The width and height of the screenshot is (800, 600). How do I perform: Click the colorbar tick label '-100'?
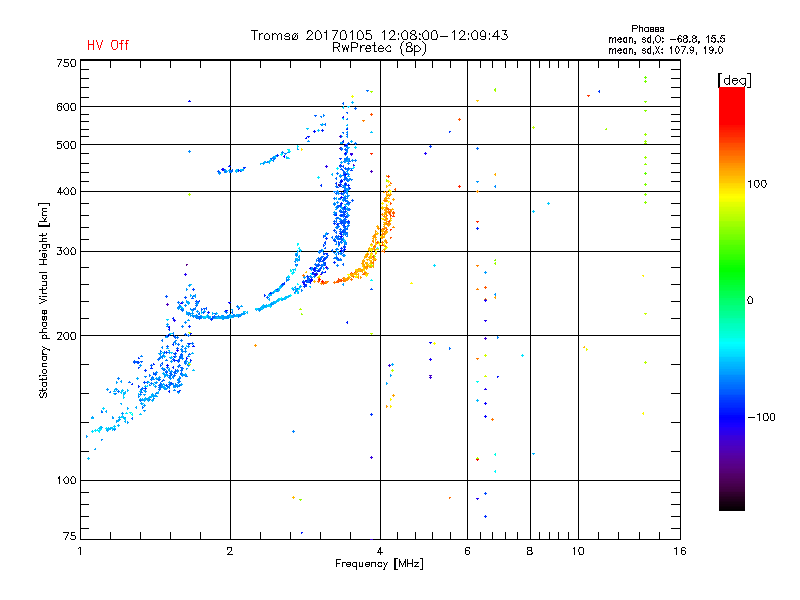click(x=762, y=417)
